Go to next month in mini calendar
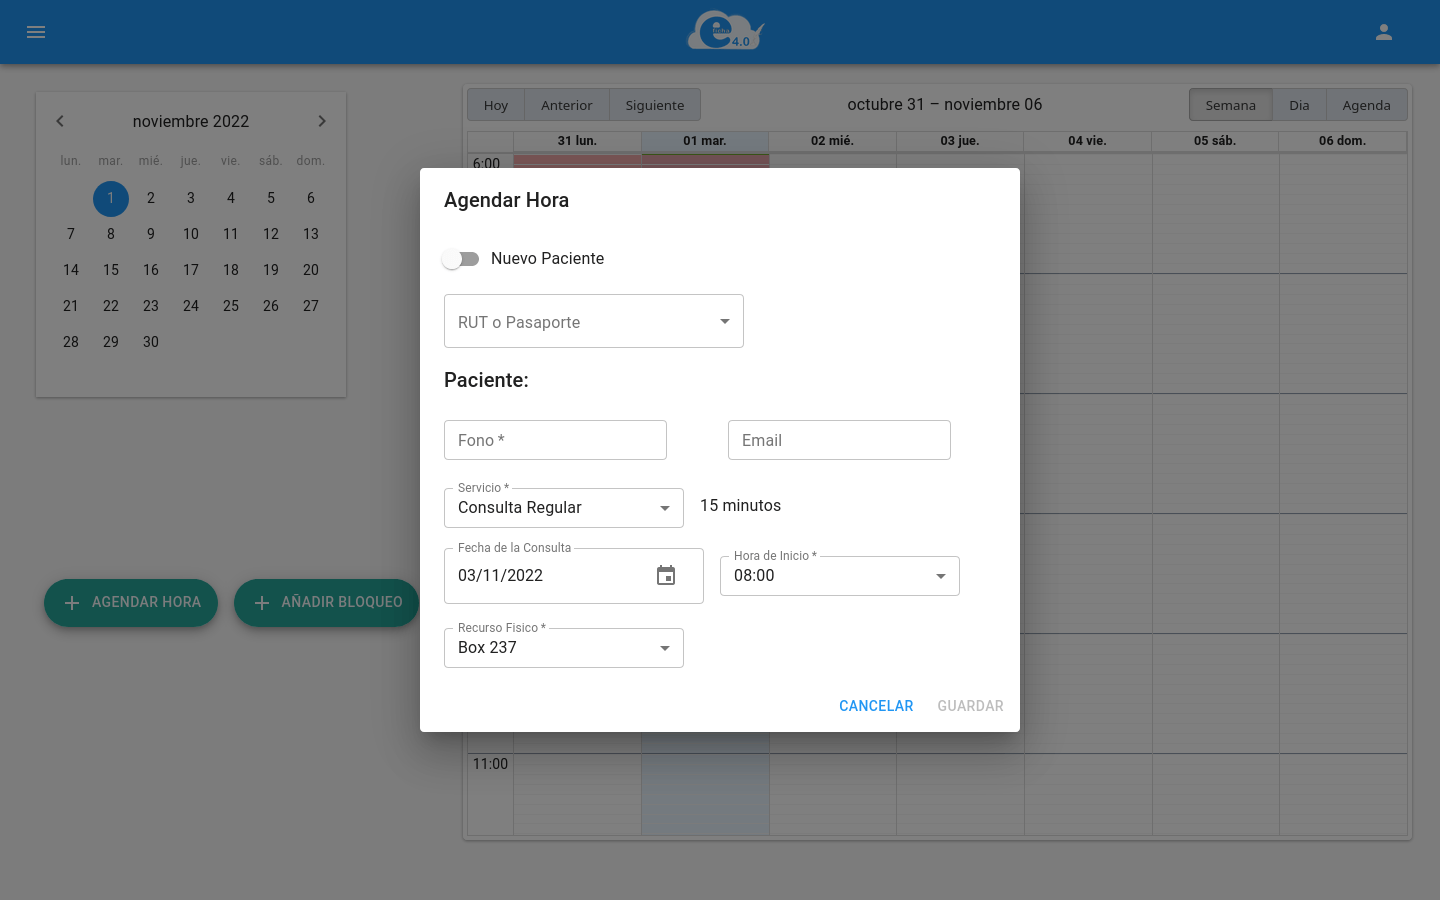 pyautogui.click(x=322, y=120)
